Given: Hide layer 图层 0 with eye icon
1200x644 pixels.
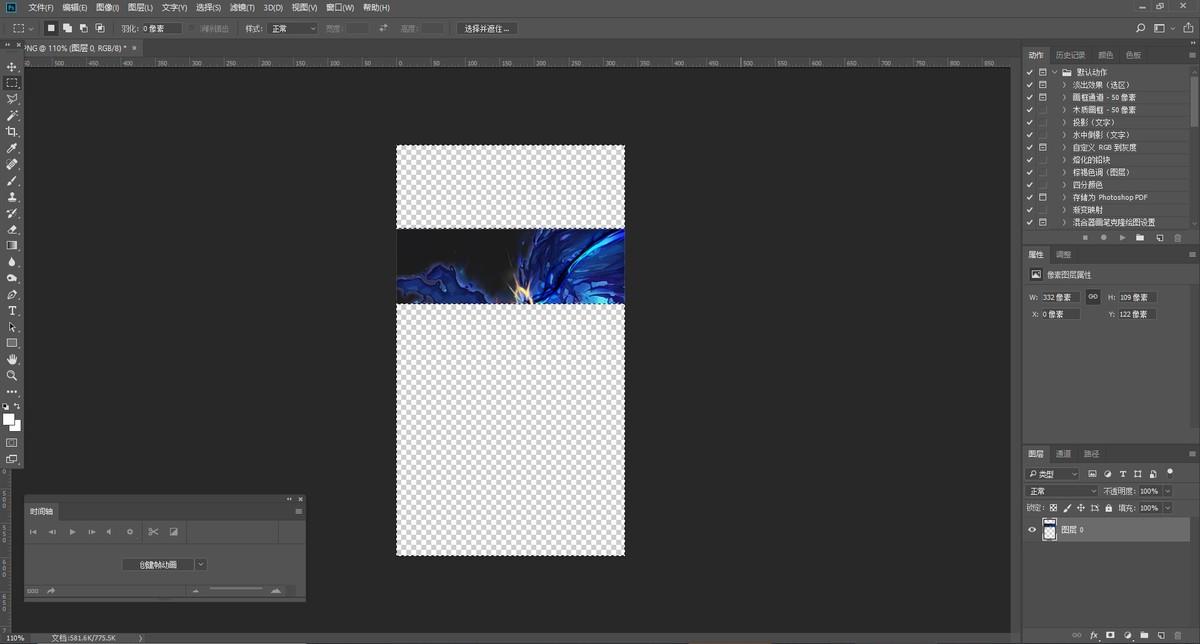Looking at the screenshot, I should coord(1032,530).
